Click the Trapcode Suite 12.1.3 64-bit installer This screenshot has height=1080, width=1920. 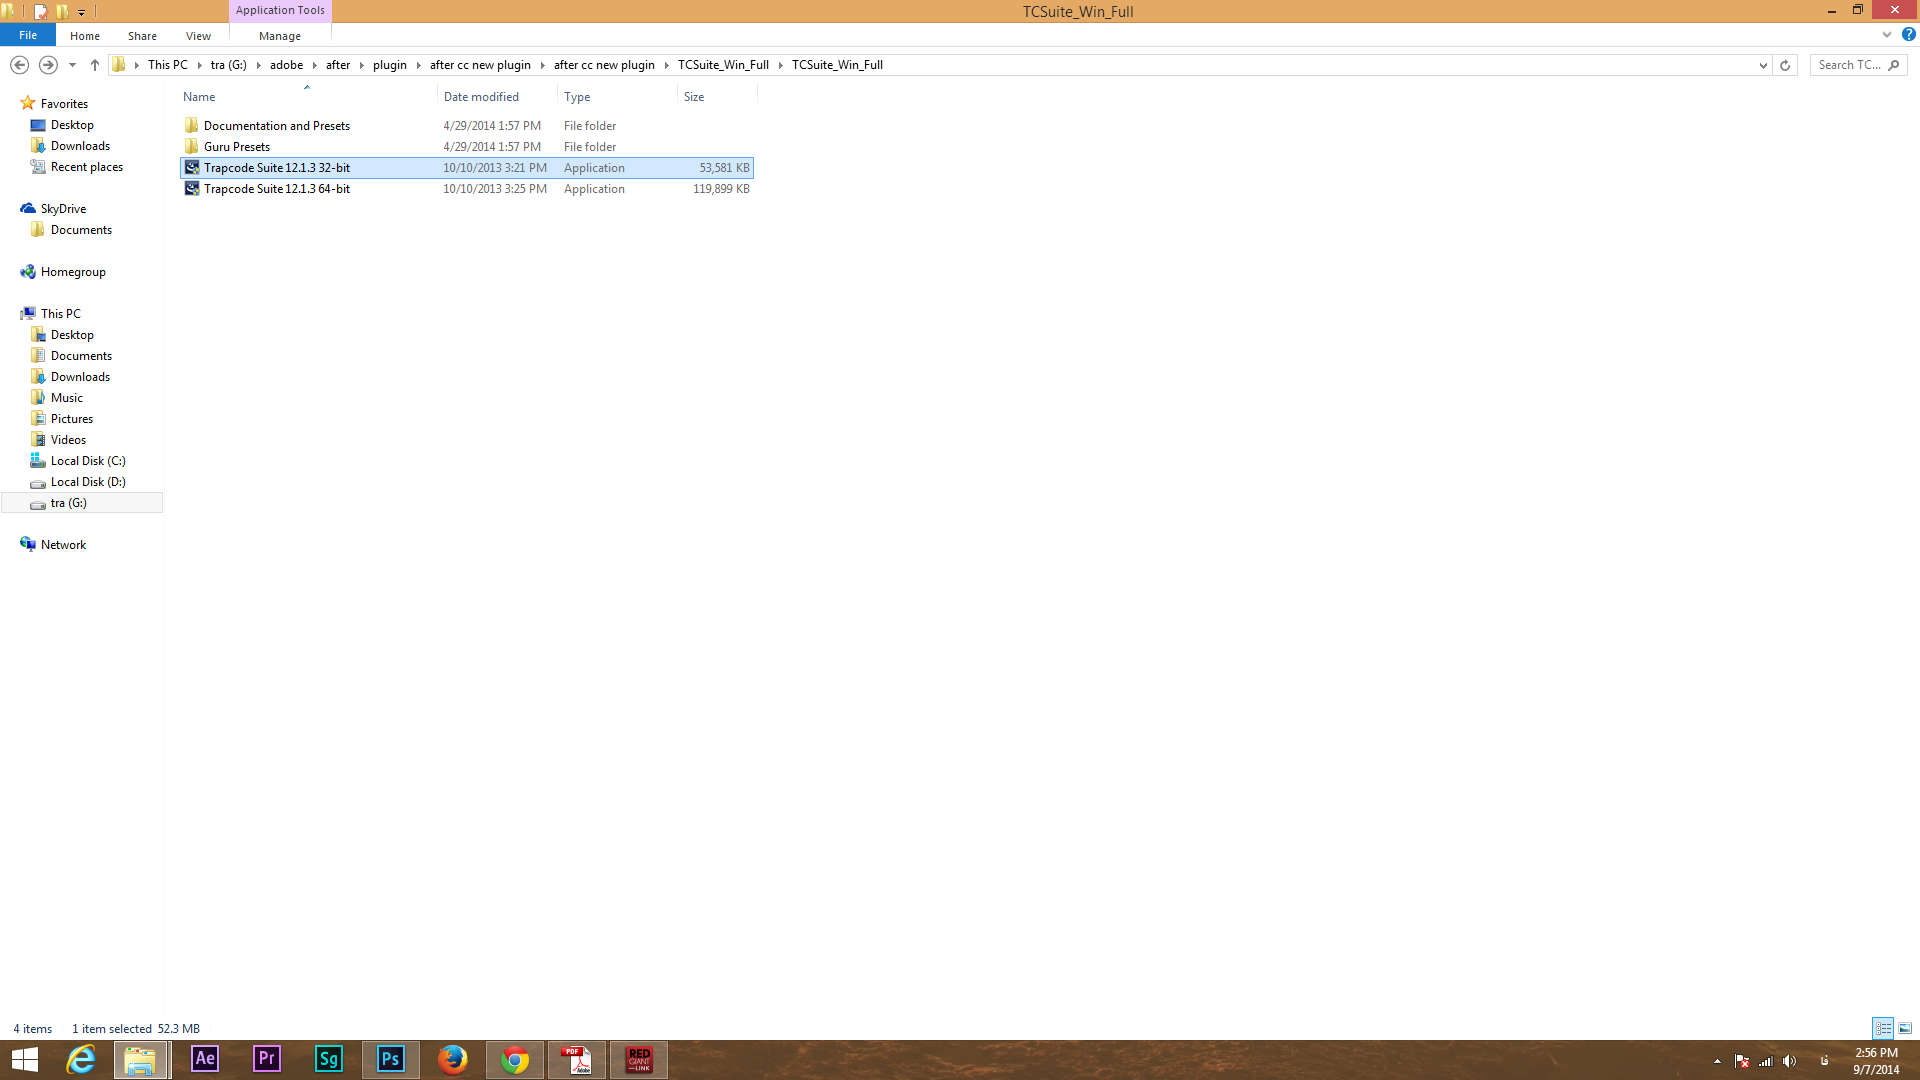(x=276, y=189)
